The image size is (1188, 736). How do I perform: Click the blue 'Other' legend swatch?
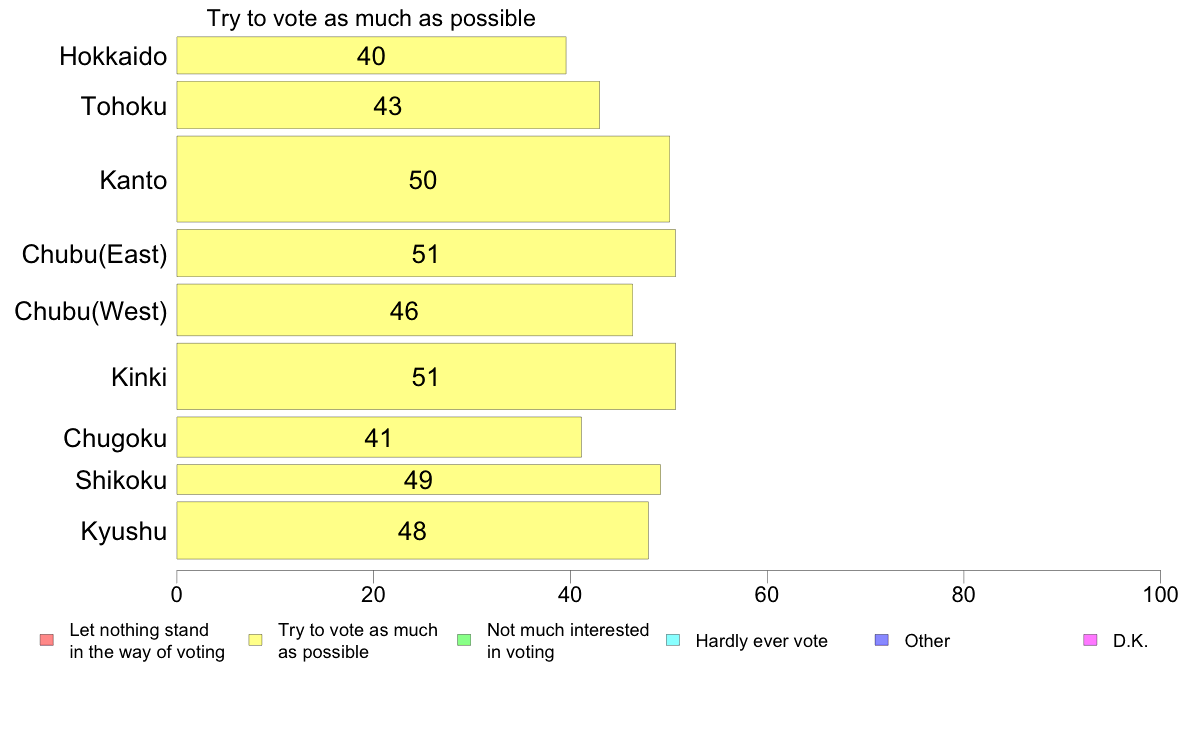point(881,640)
